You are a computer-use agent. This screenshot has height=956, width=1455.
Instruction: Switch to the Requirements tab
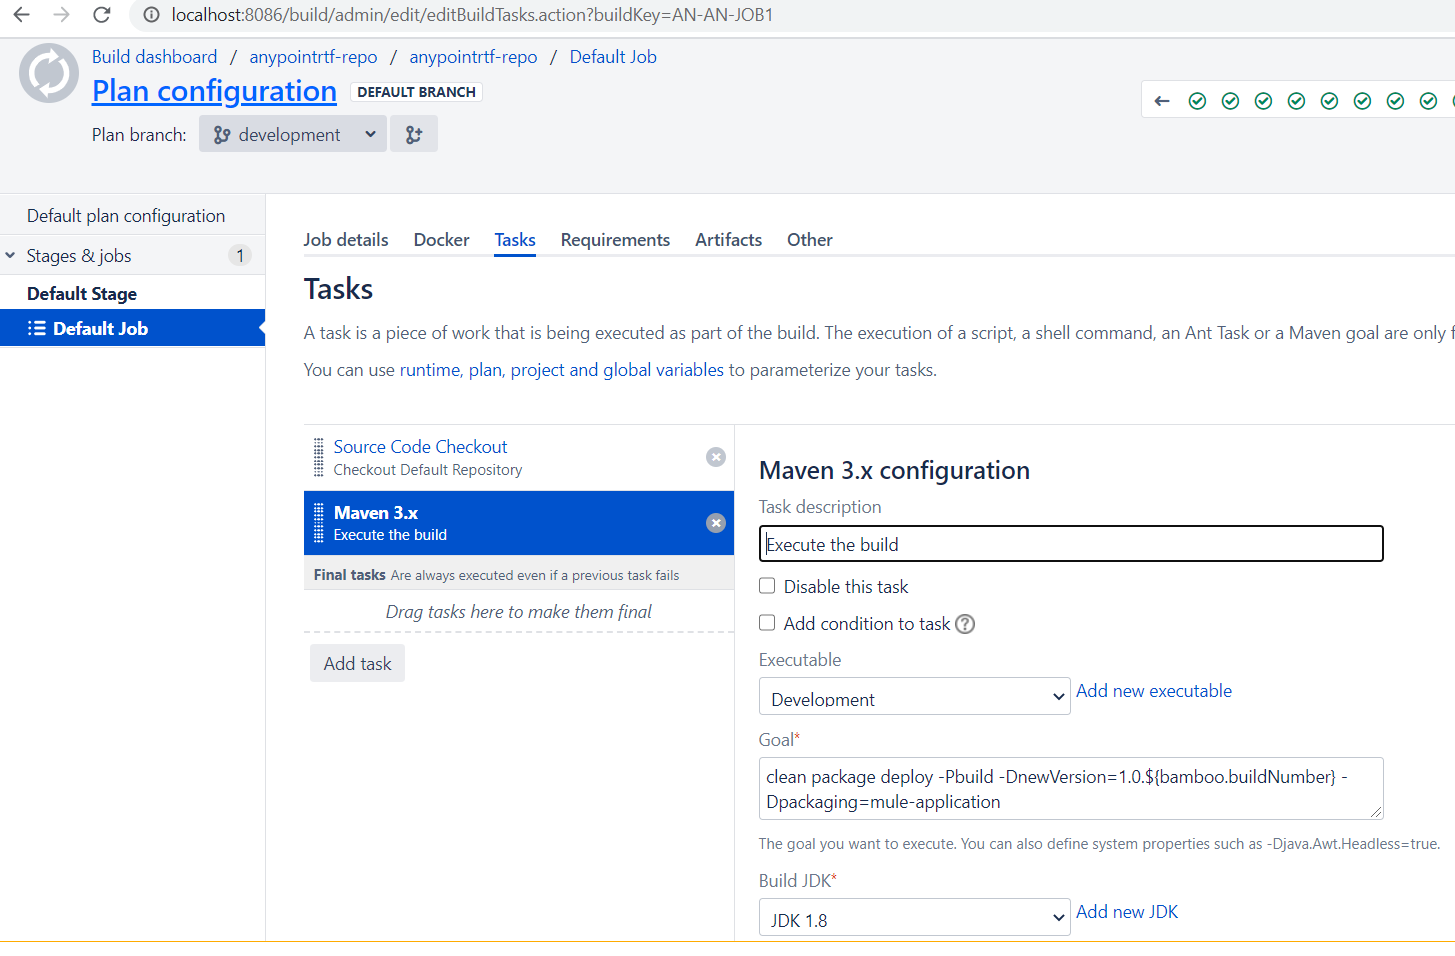pyautogui.click(x=615, y=240)
